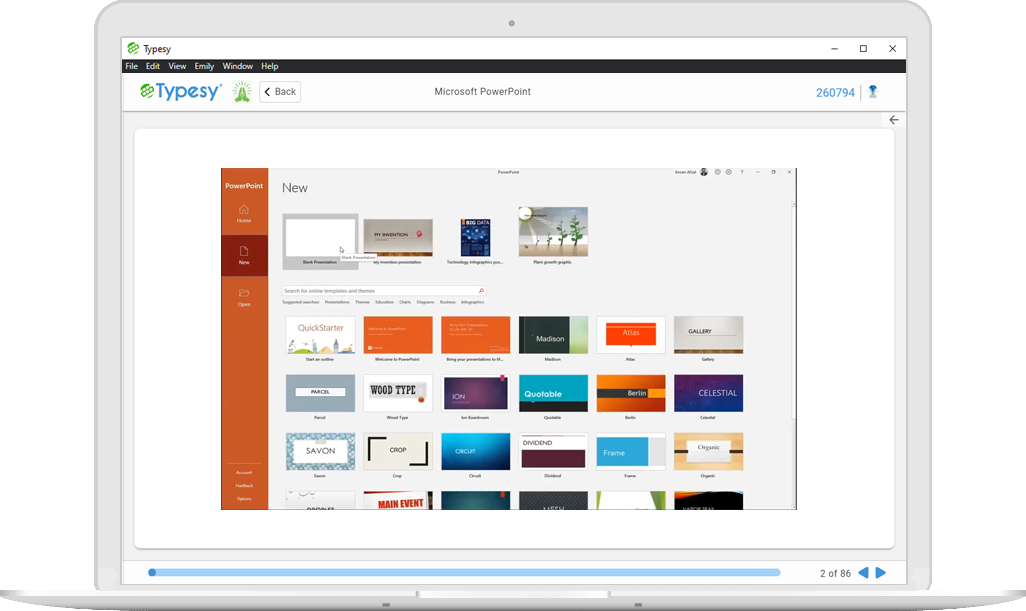The width and height of the screenshot is (1026, 611).
Task: Open the Help menu
Action: (x=270, y=66)
